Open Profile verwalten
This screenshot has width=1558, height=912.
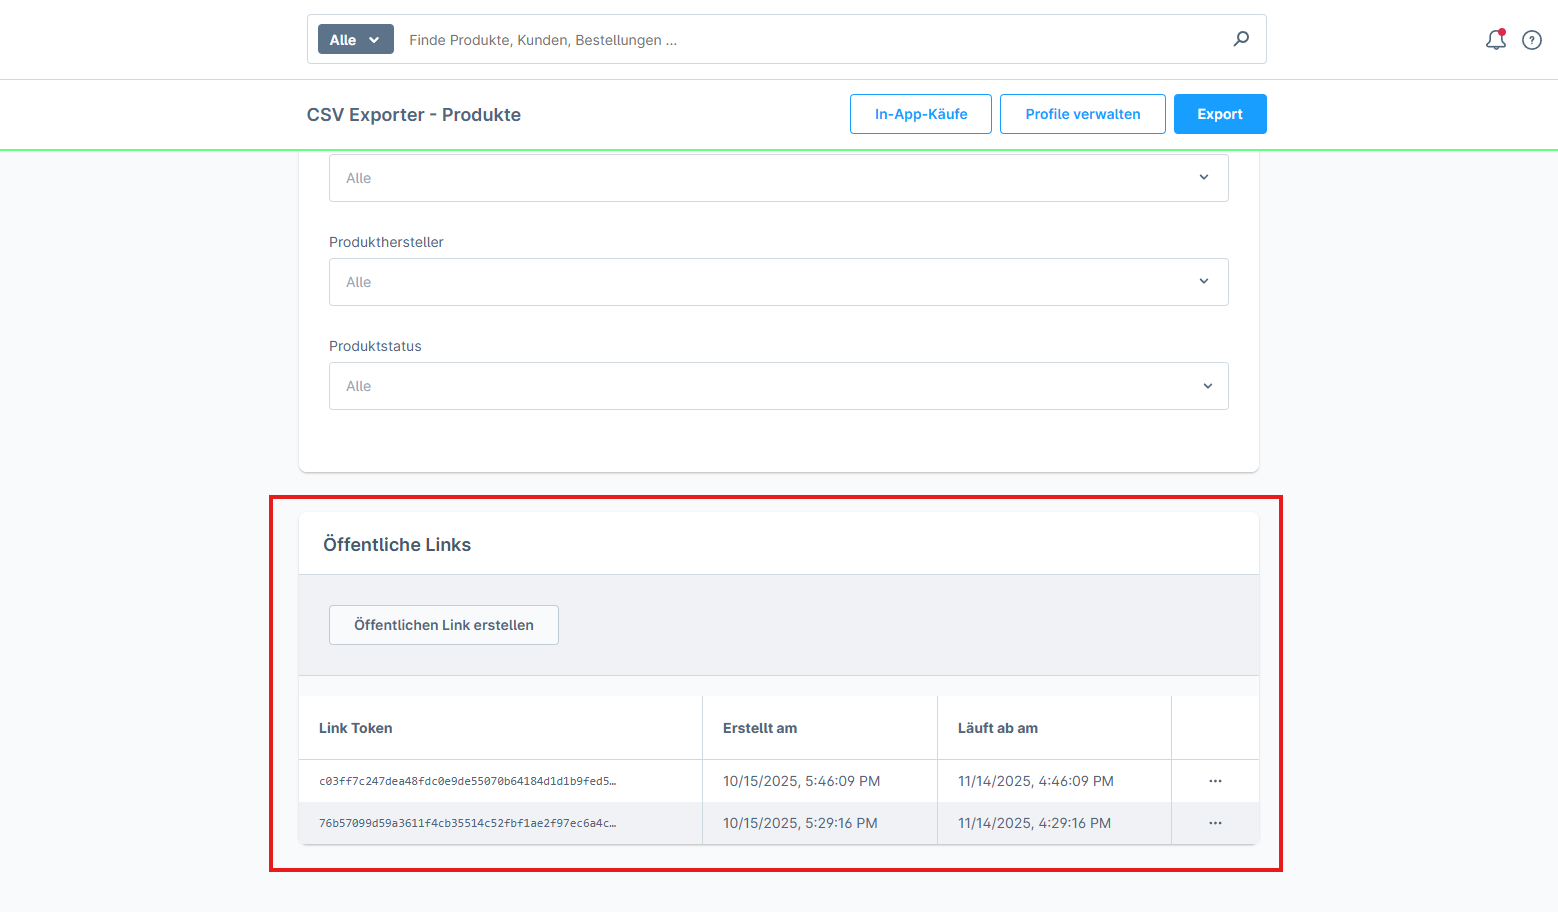coord(1082,114)
